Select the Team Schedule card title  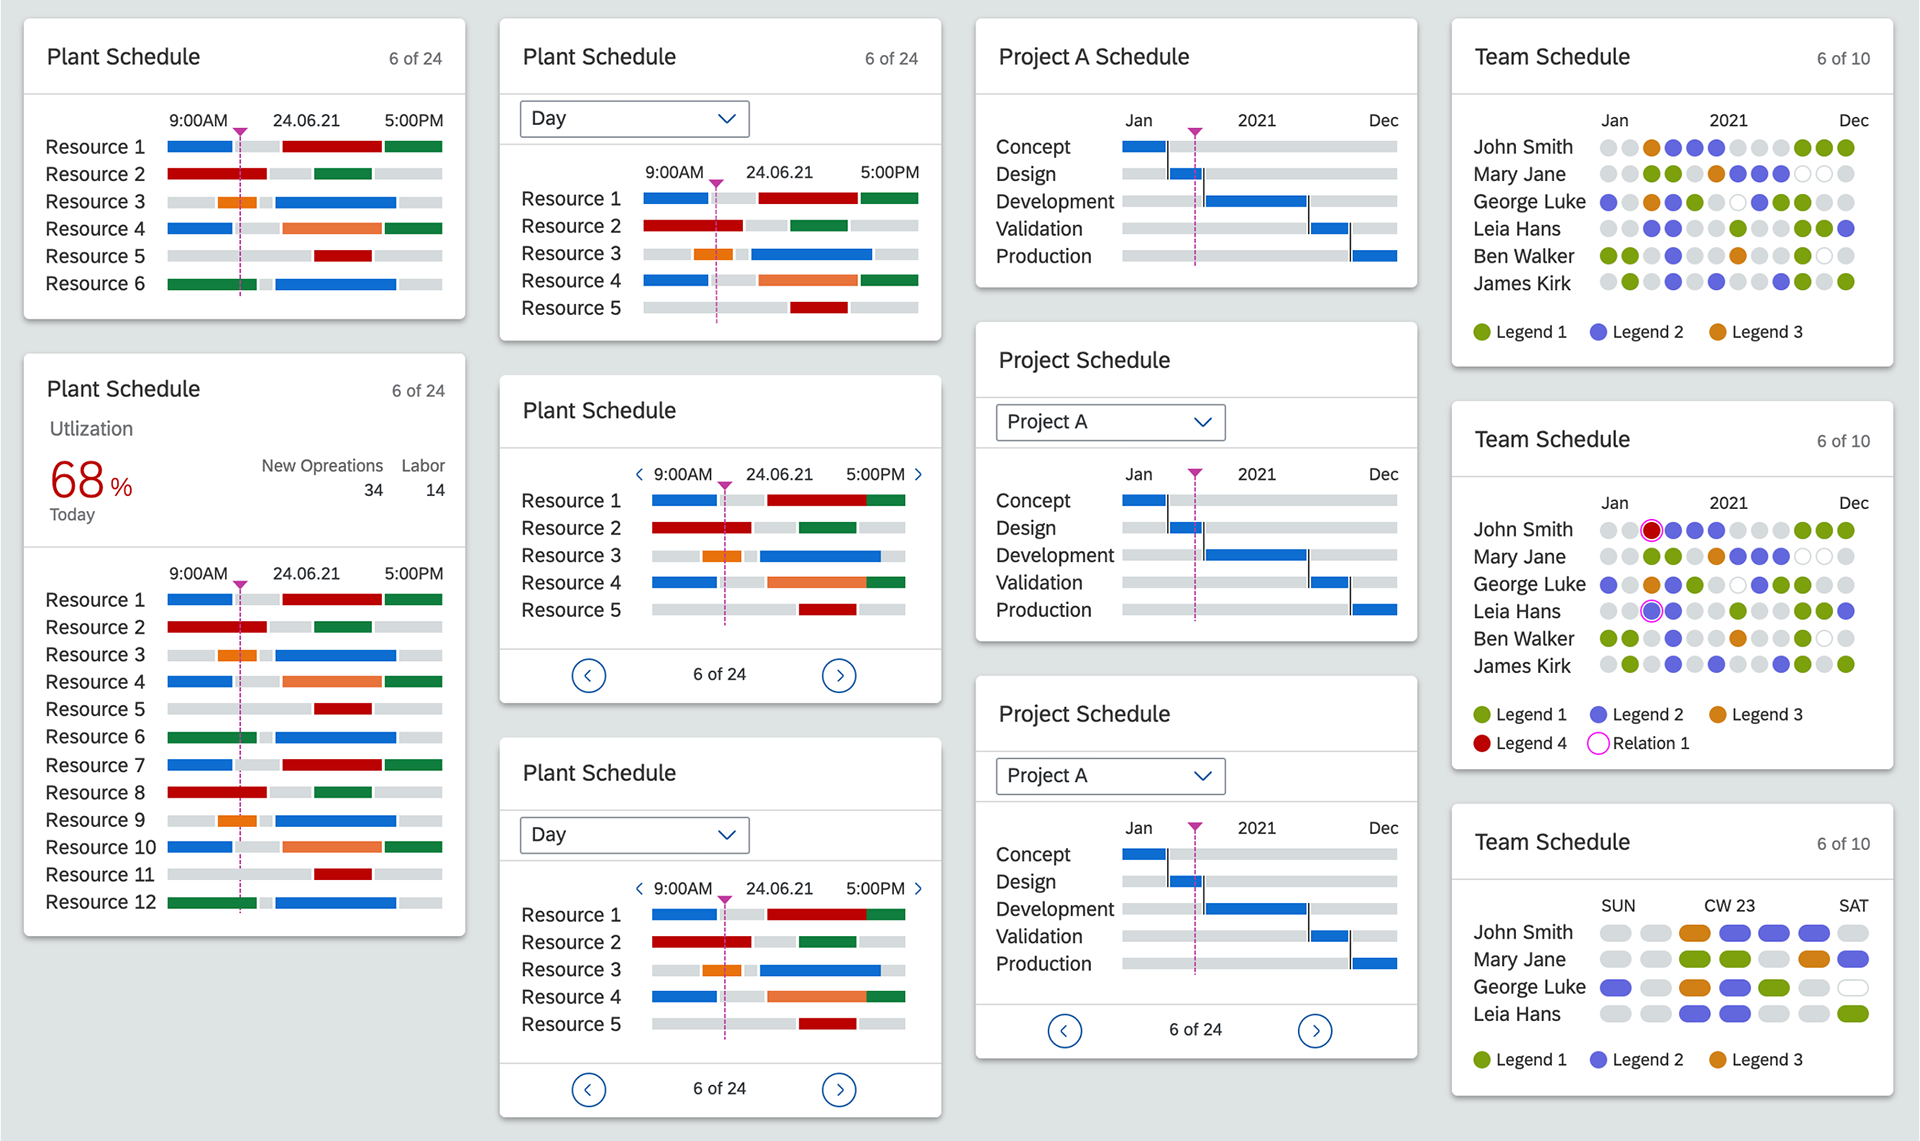(x=1551, y=57)
